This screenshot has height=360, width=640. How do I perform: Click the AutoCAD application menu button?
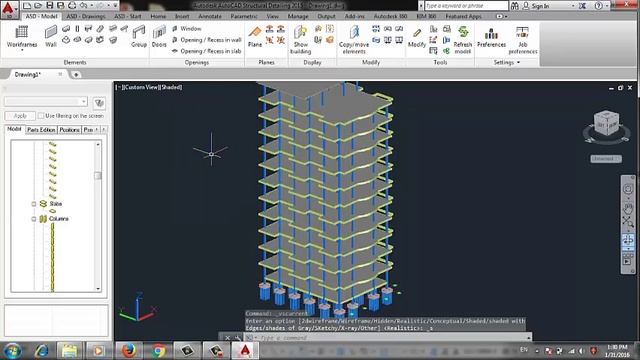8,9
